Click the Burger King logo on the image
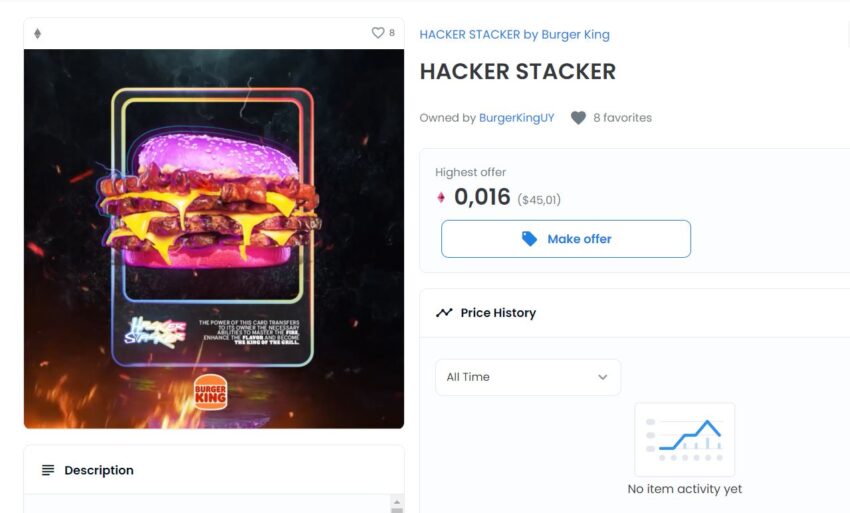 point(210,392)
